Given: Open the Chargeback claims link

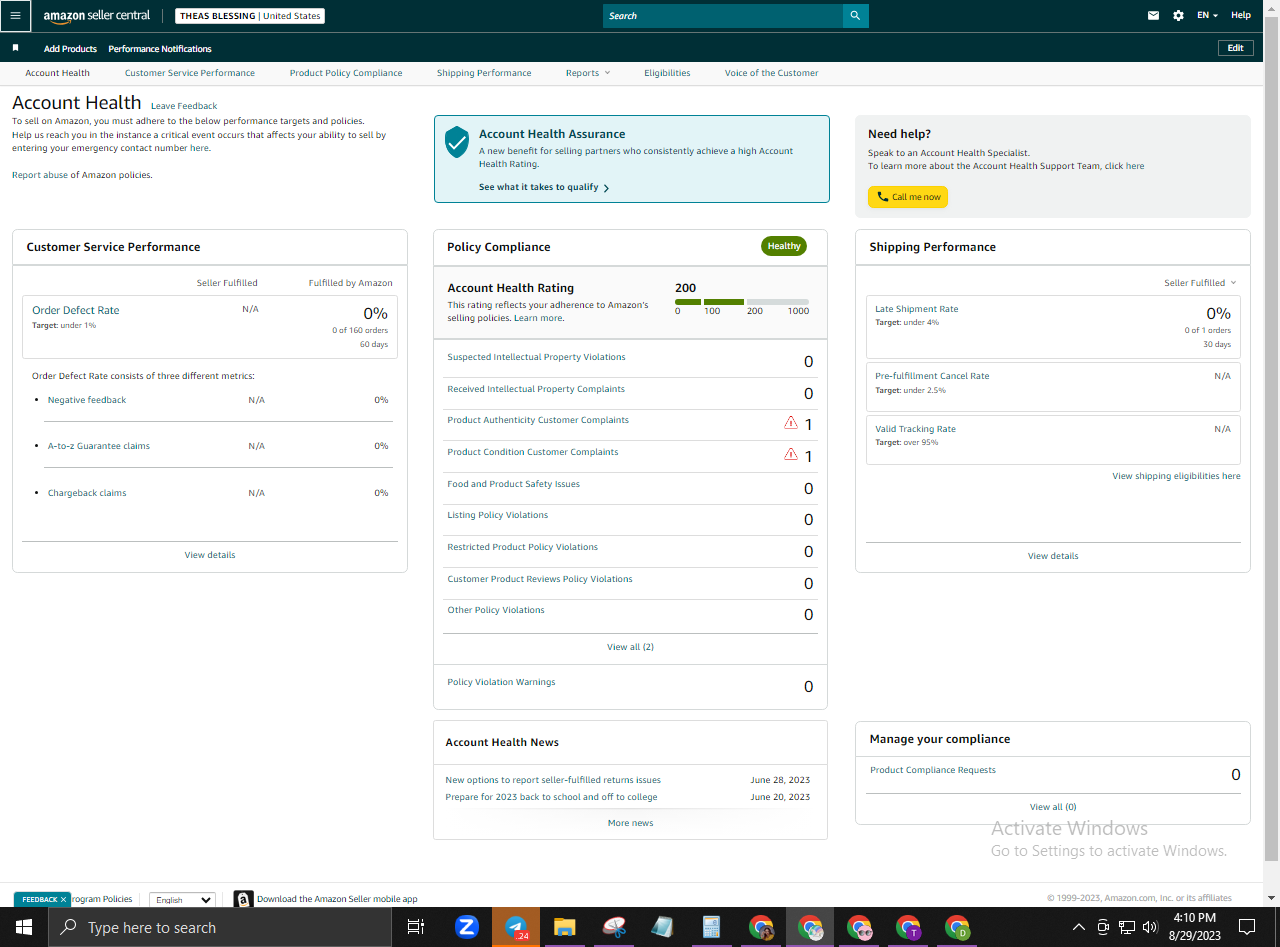Looking at the screenshot, I should pyautogui.click(x=87, y=493).
